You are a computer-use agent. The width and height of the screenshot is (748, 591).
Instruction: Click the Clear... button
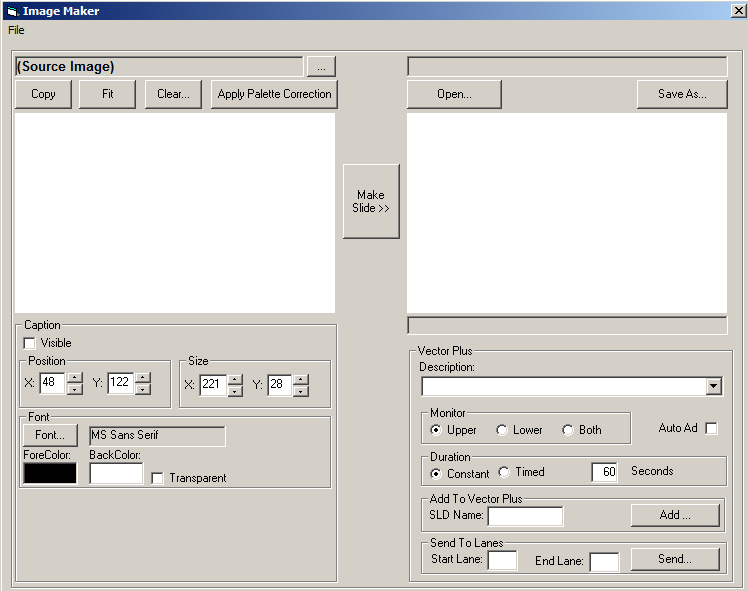click(173, 94)
